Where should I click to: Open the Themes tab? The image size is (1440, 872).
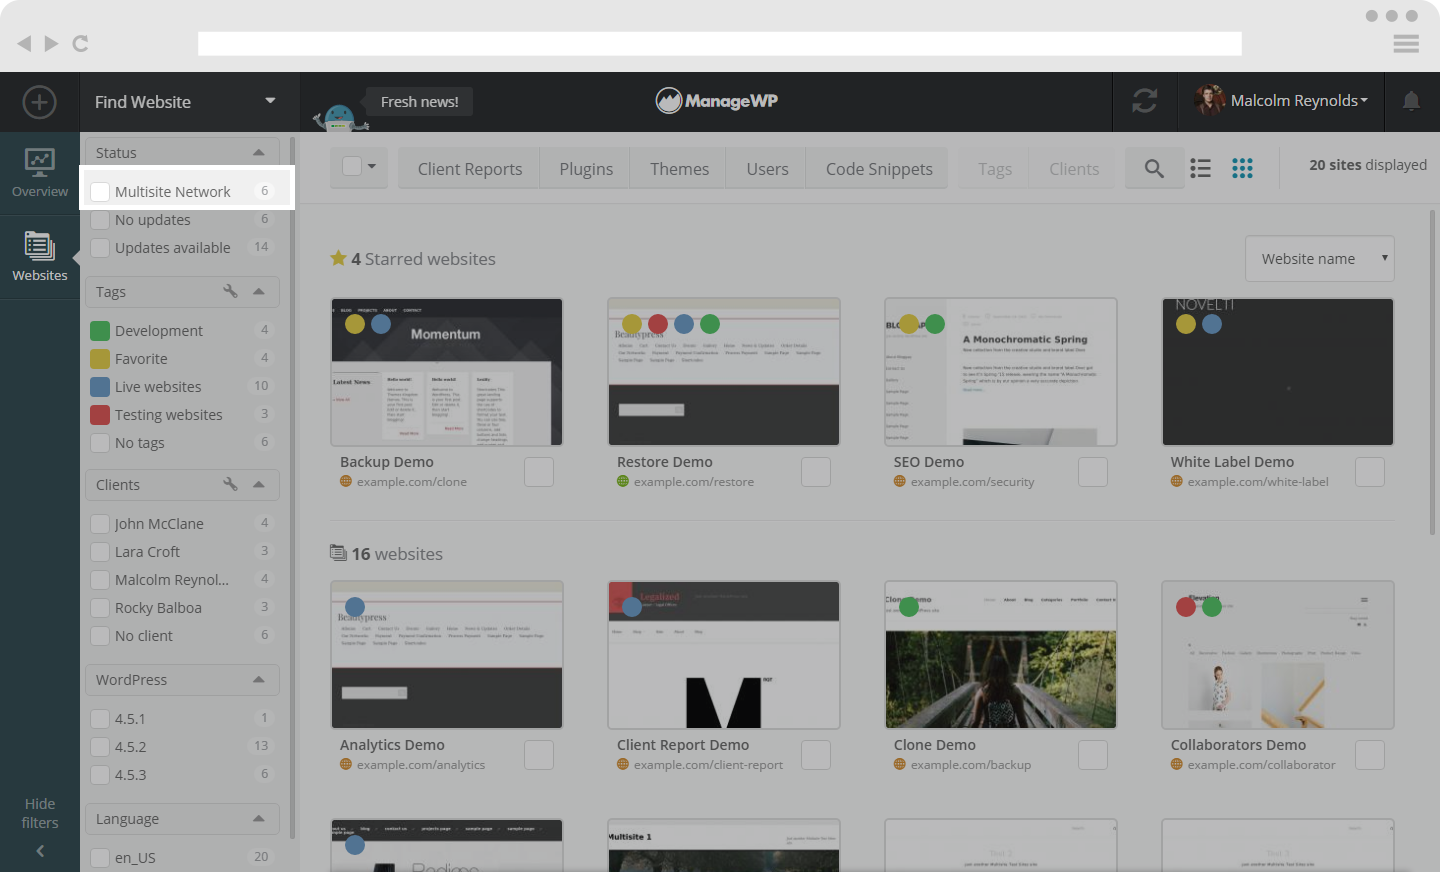pyautogui.click(x=679, y=169)
